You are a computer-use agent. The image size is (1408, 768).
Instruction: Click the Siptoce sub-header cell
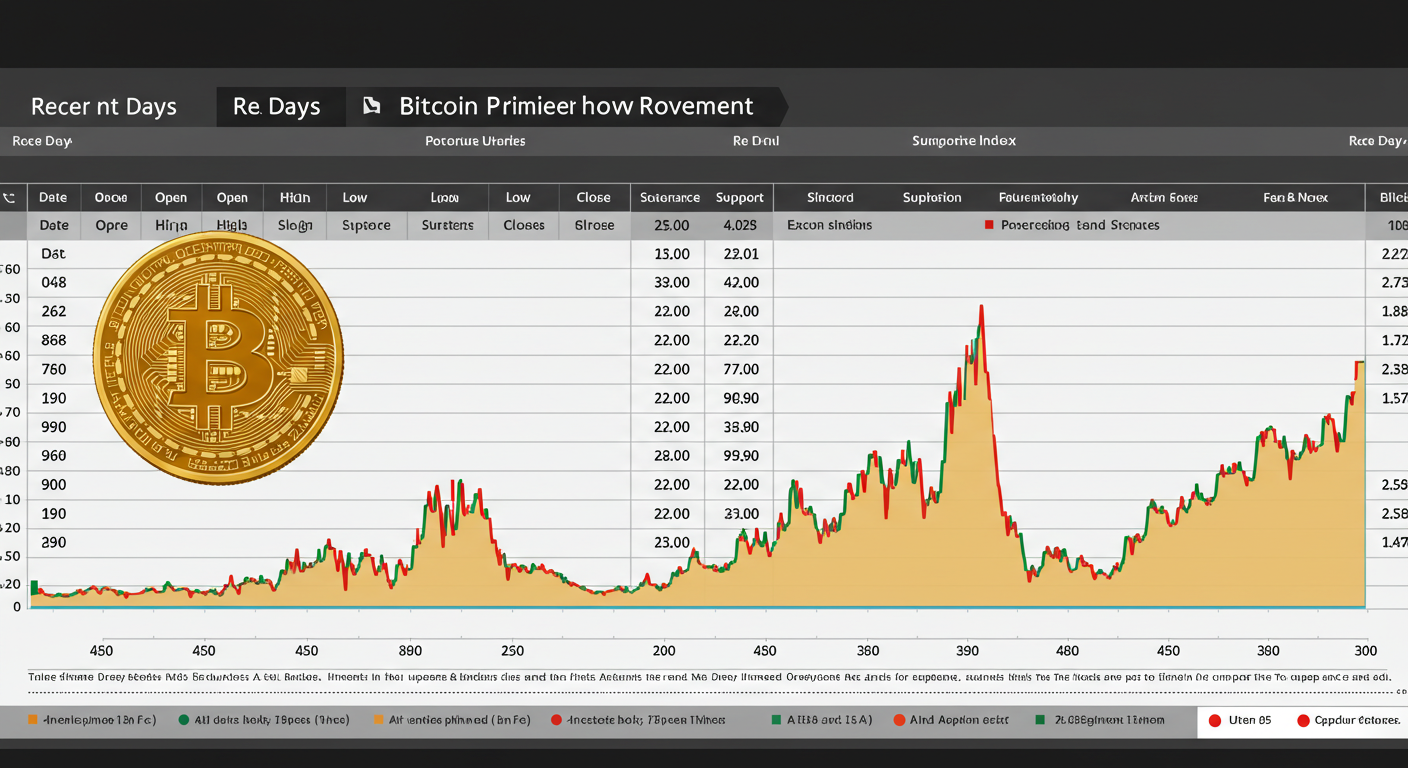tap(366, 226)
